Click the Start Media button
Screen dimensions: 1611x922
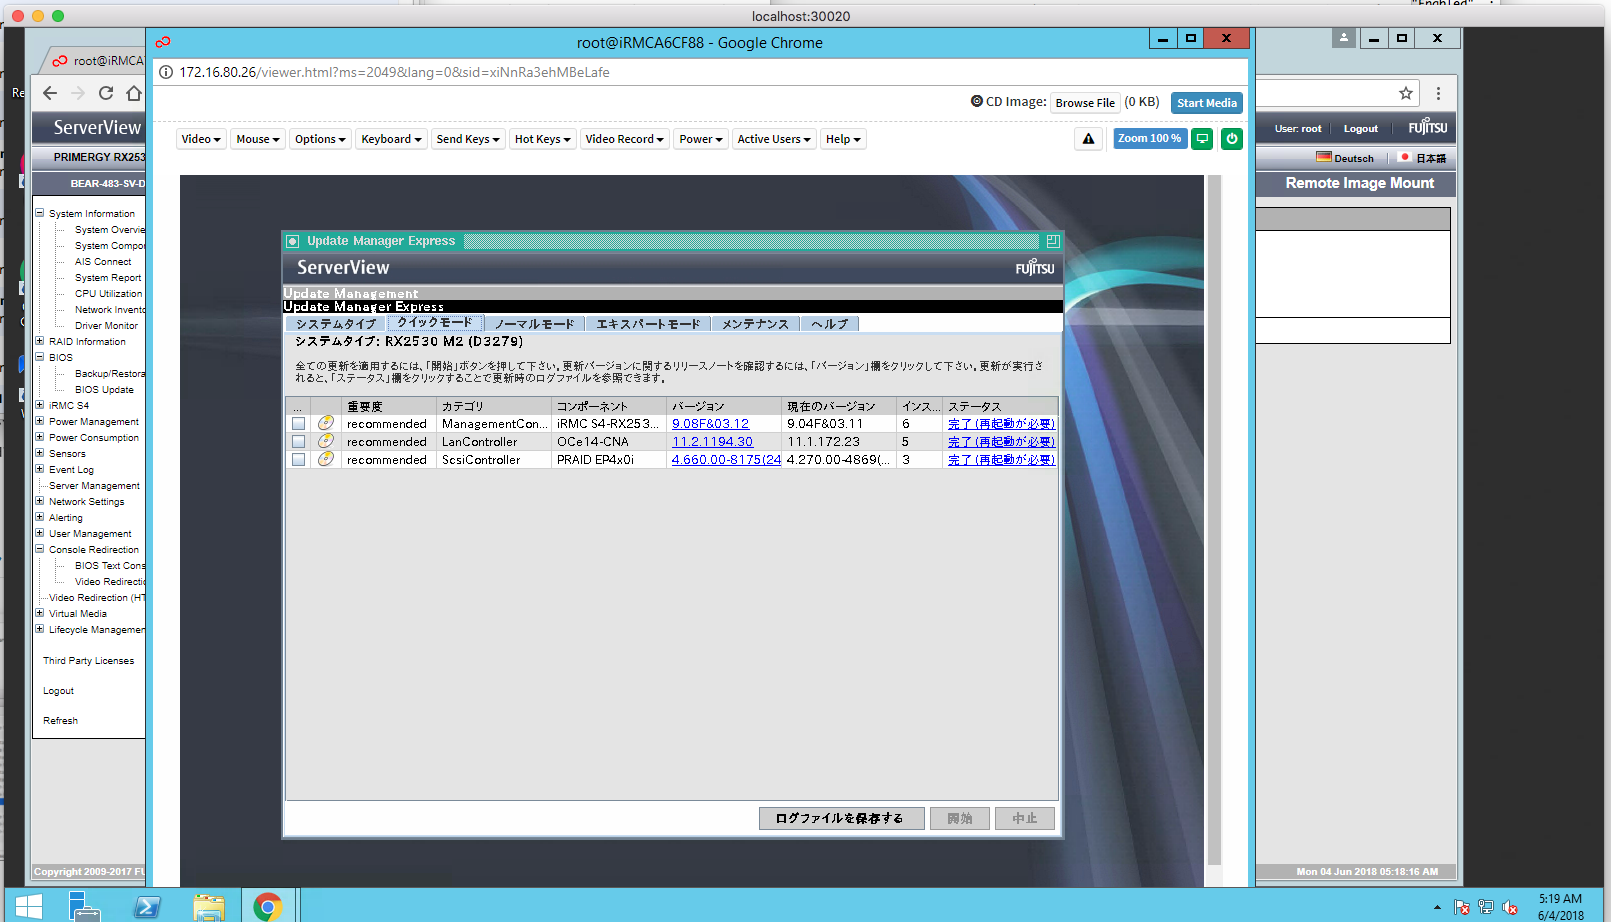(x=1207, y=103)
